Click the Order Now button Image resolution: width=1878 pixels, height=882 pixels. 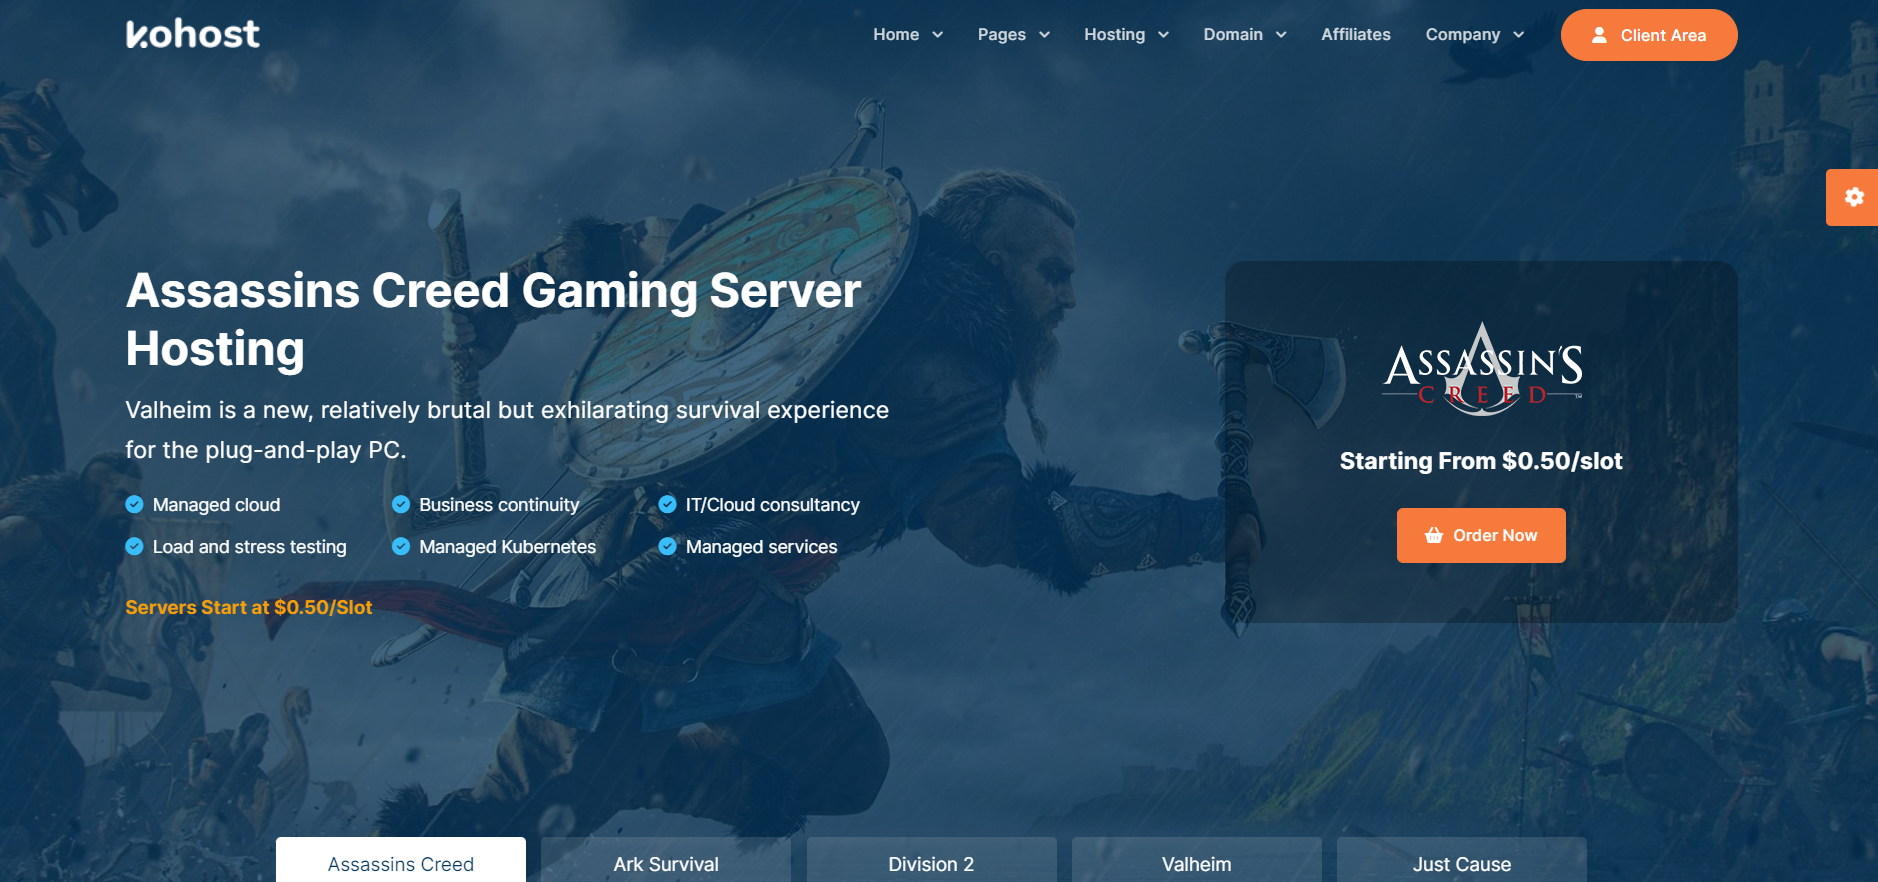(1481, 535)
